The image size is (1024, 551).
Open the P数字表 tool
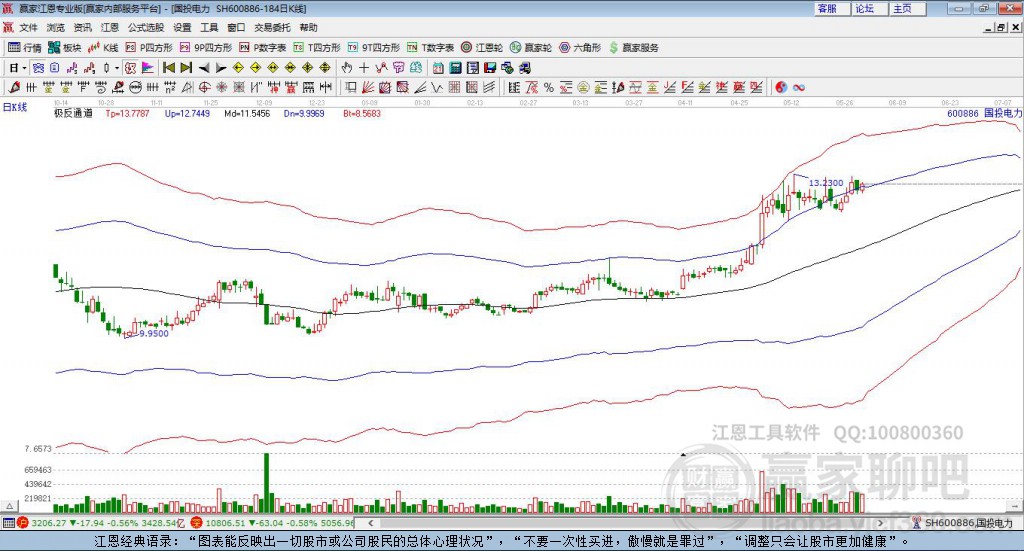263,48
